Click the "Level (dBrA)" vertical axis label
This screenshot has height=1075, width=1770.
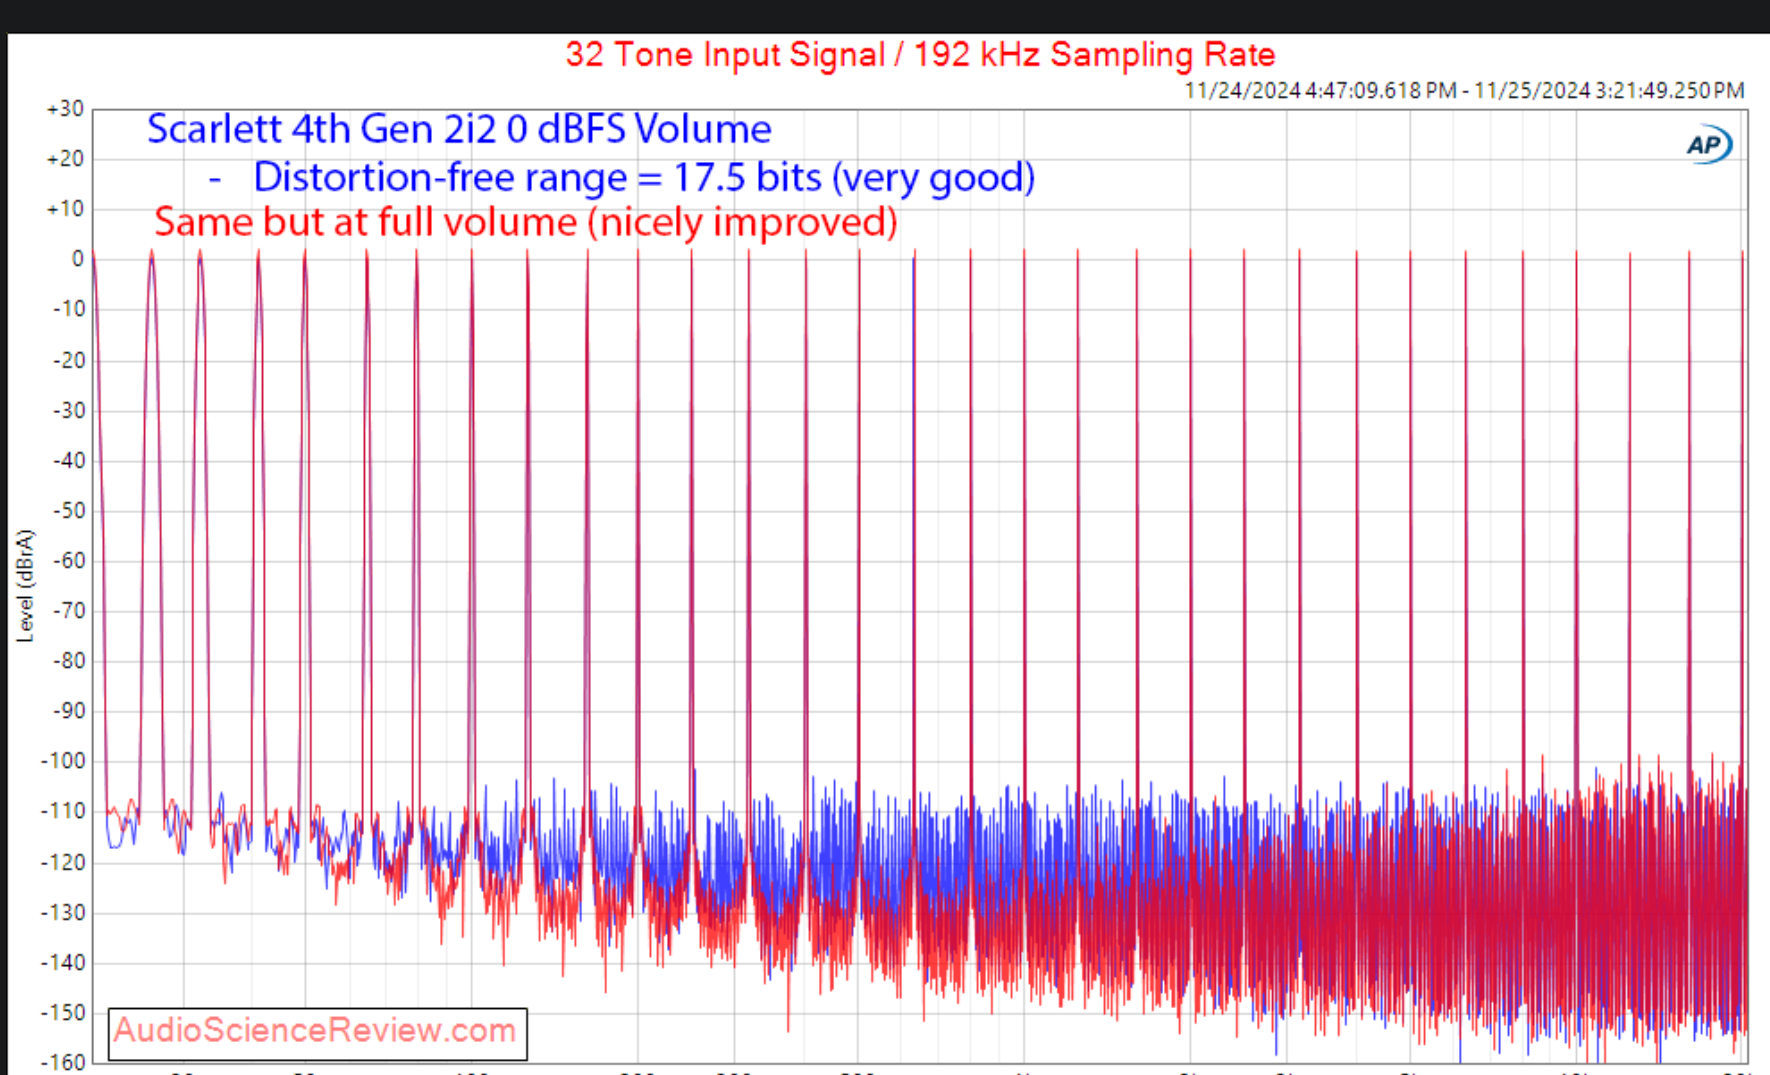pos(25,585)
